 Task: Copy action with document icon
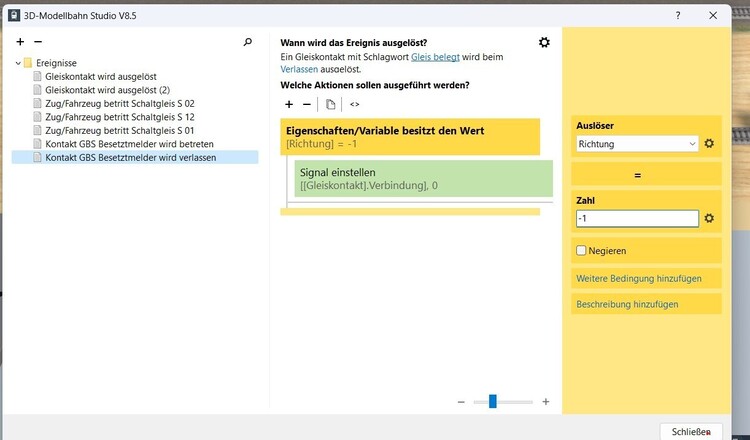point(330,104)
